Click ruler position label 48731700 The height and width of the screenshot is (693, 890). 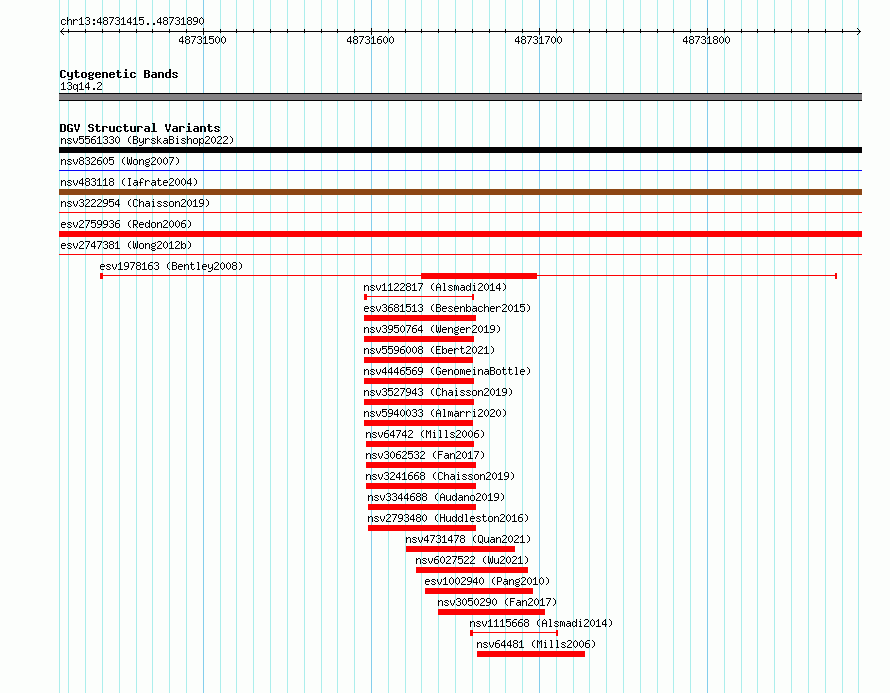pos(538,40)
